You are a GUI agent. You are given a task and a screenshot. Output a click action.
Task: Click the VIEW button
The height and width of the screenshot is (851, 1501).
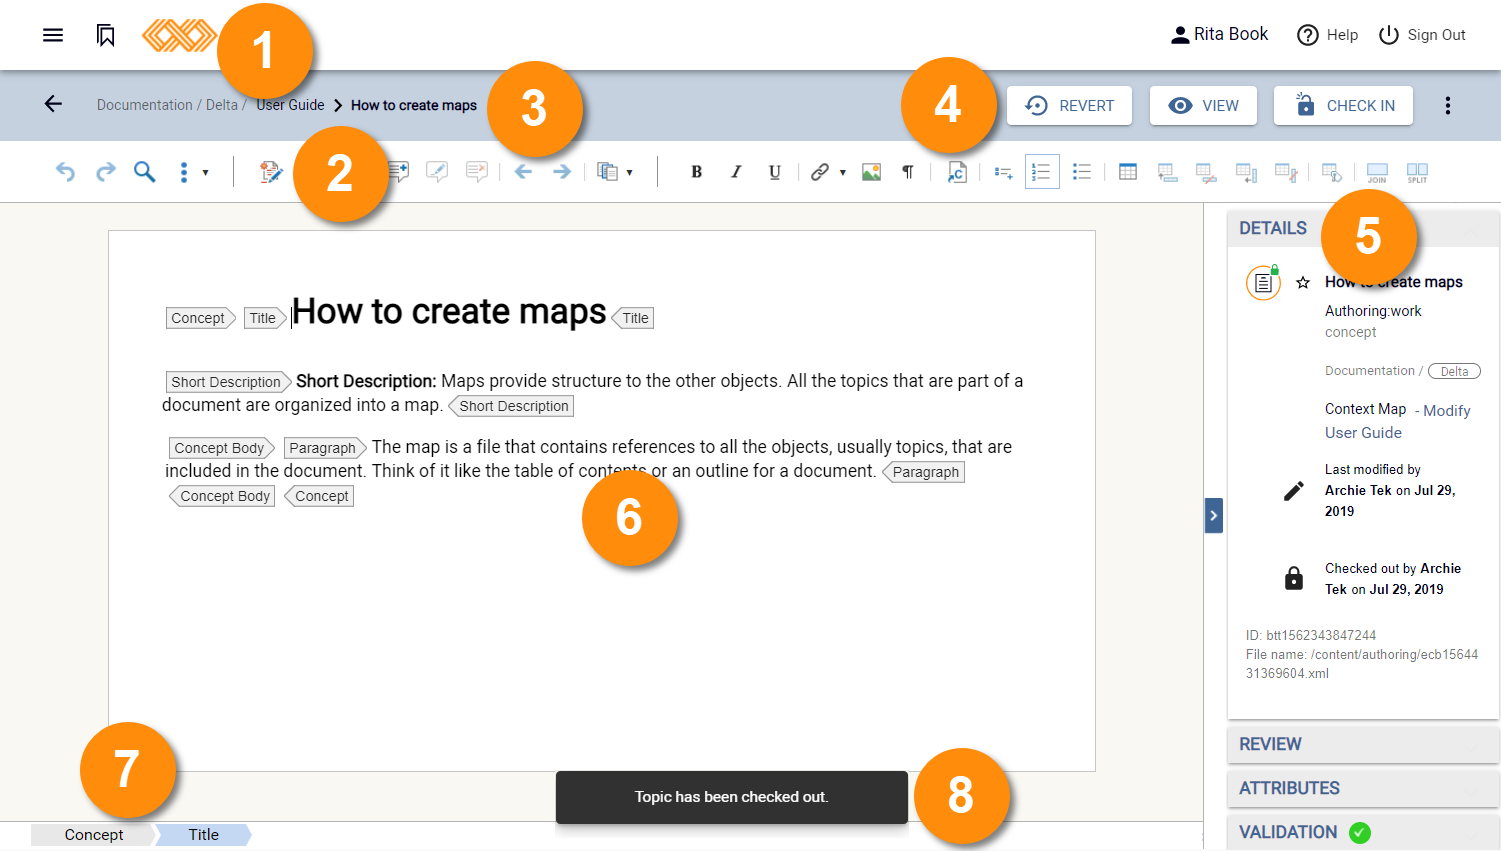pyautogui.click(x=1203, y=105)
